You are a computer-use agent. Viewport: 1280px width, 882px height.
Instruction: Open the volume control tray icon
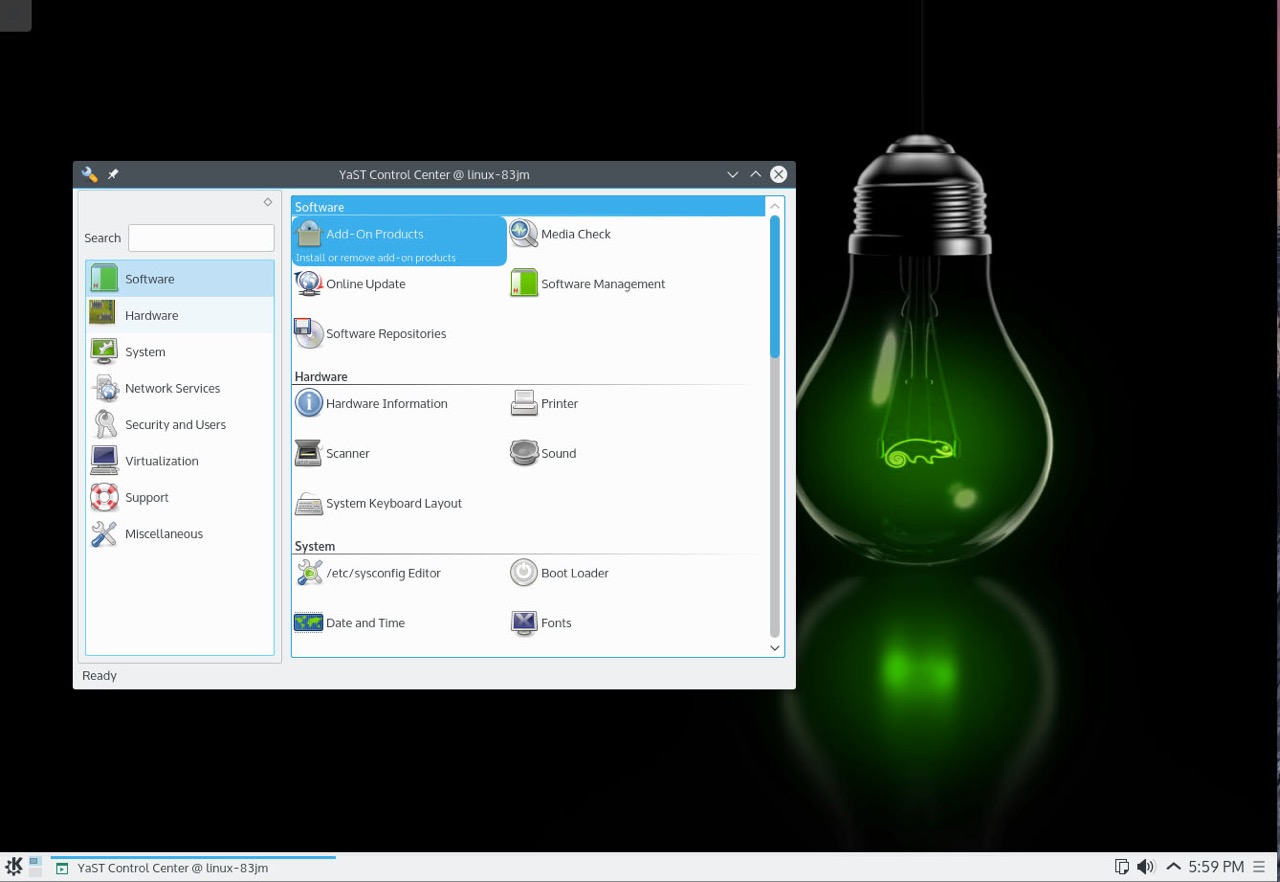[x=1146, y=867]
